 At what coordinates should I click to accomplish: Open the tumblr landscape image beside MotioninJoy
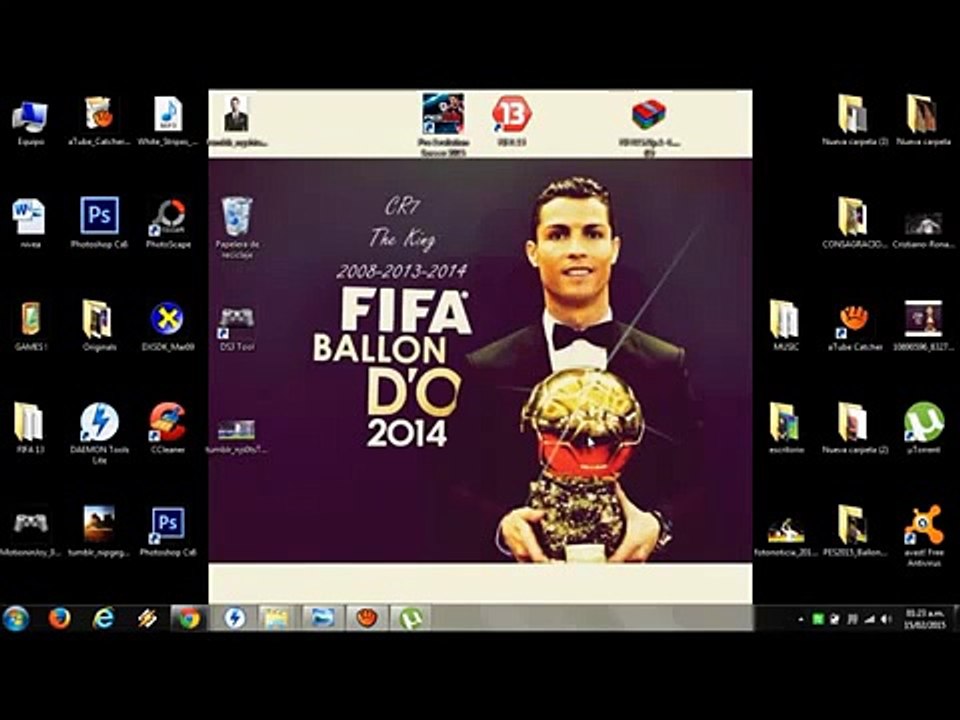[x=99, y=525]
